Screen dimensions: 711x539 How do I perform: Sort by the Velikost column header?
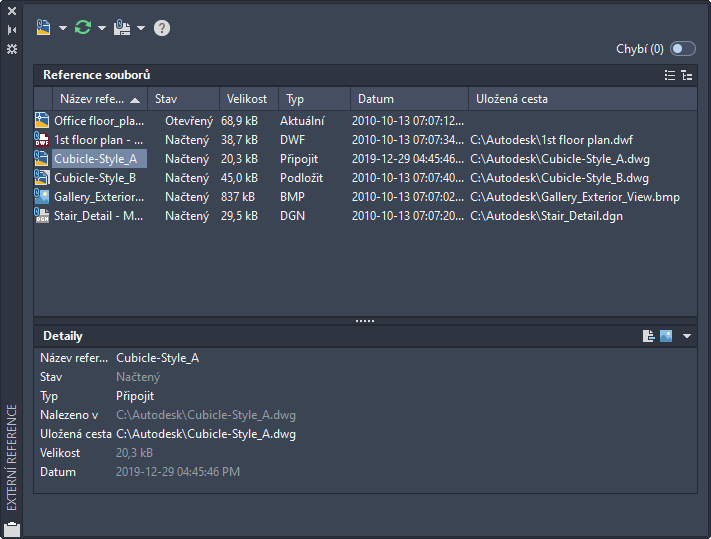247,99
